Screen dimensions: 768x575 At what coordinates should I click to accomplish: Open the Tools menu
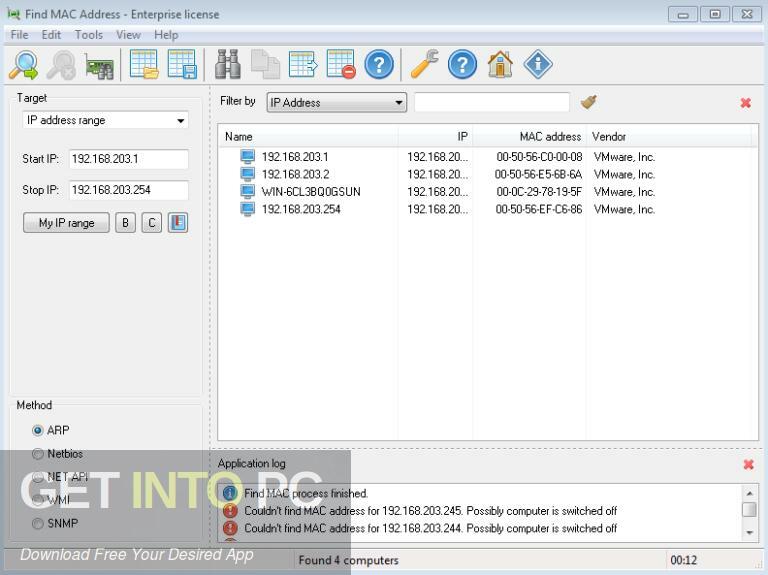click(89, 35)
